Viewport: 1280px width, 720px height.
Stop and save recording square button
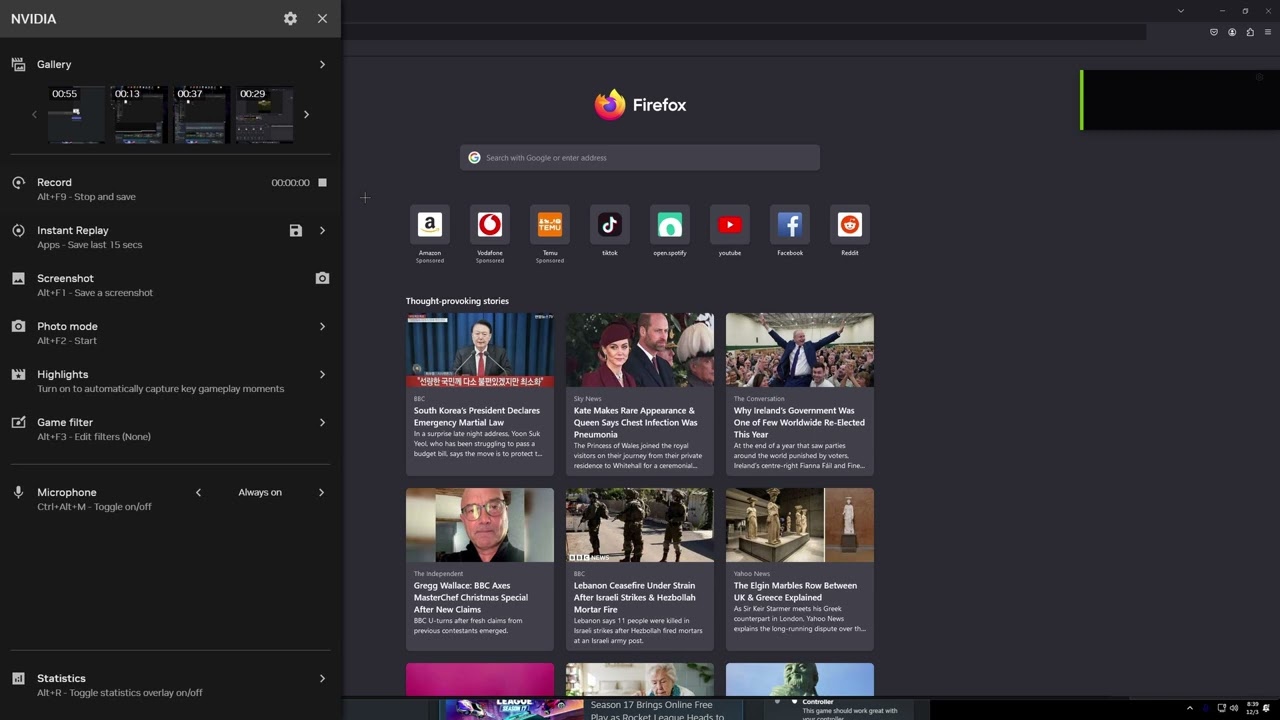pyautogui.click(x=322, y=182)
